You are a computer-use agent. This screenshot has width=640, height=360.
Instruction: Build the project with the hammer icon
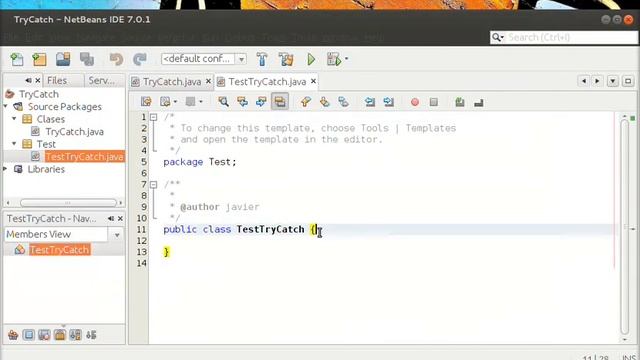tap(262, 60)
